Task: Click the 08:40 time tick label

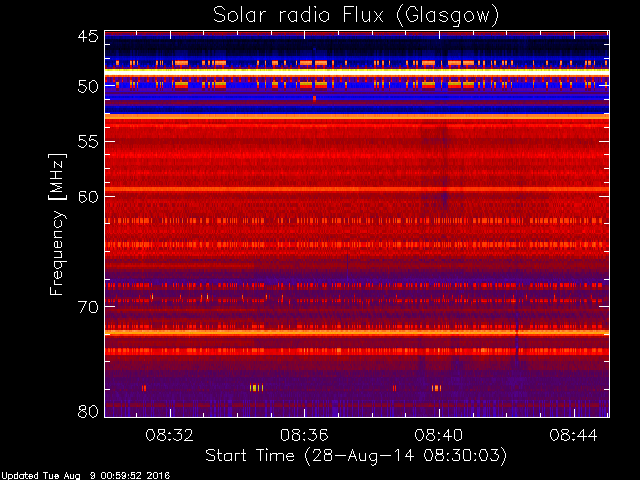Action: tap(439, 435)
